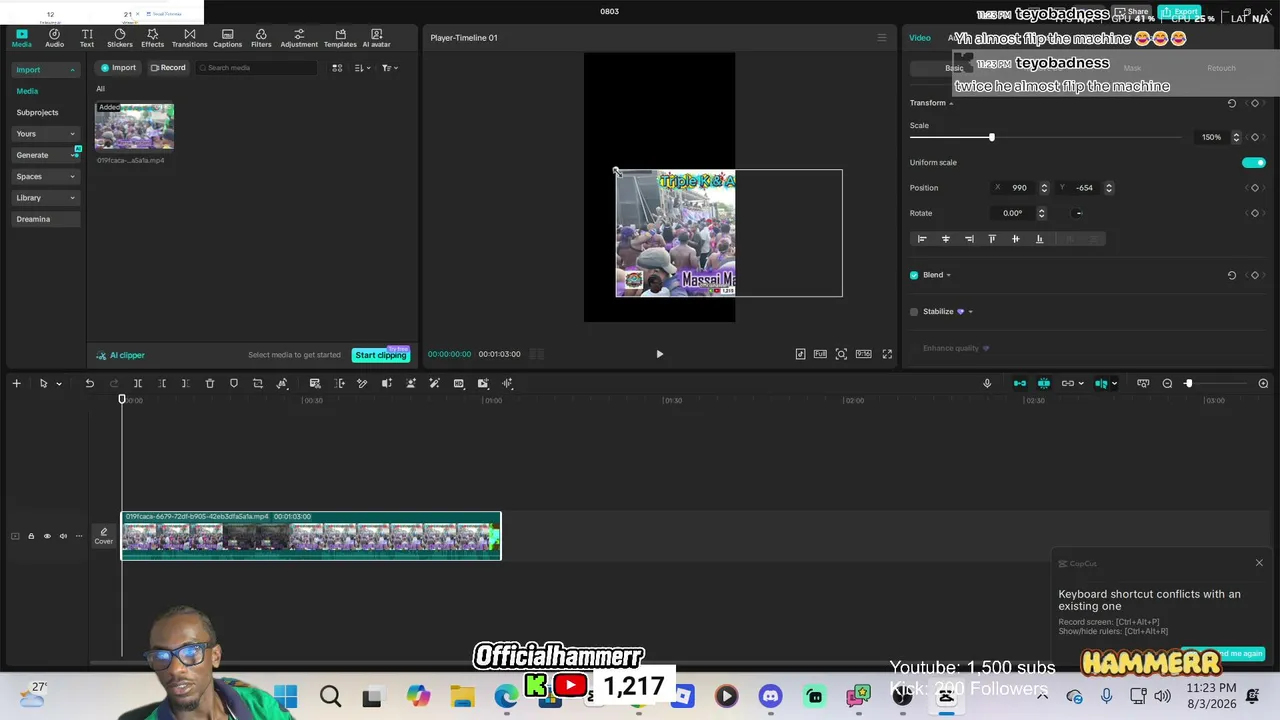
Task: Open the Transitions tab
Action: pos(189,38)
